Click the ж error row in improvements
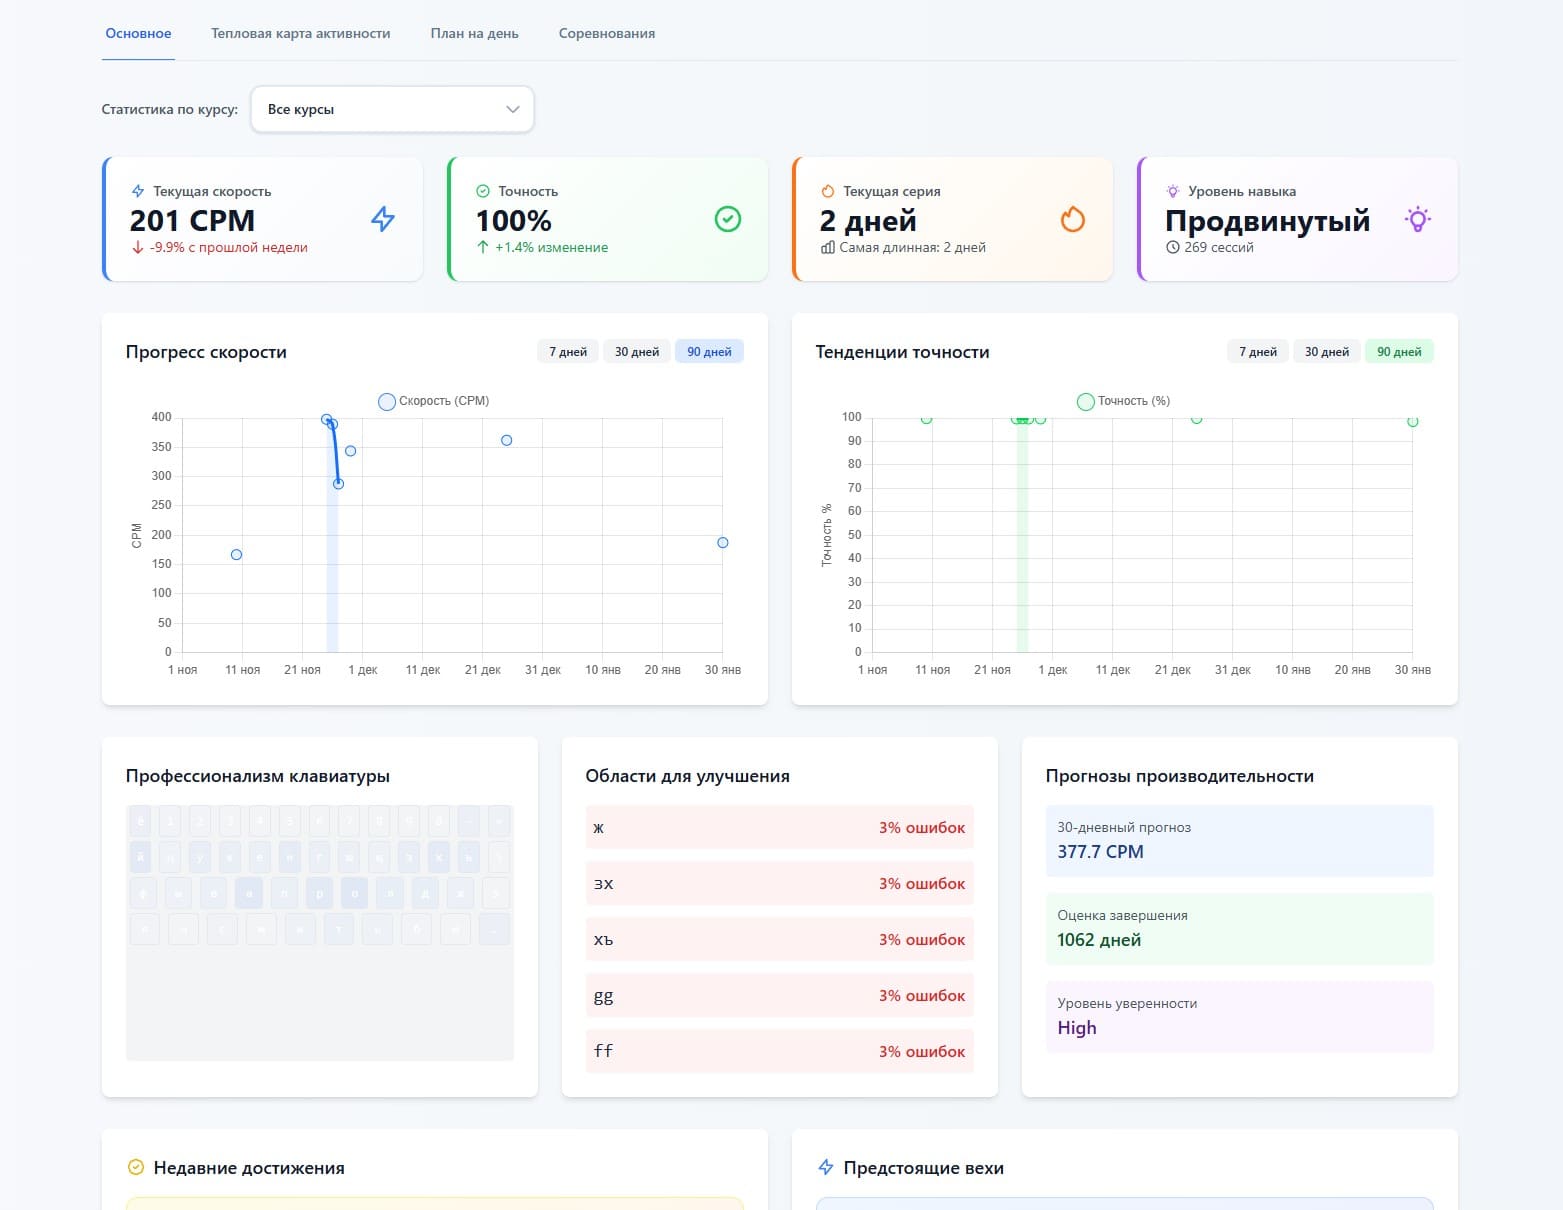This screenshot has width=1563, height=1210. 779,827
